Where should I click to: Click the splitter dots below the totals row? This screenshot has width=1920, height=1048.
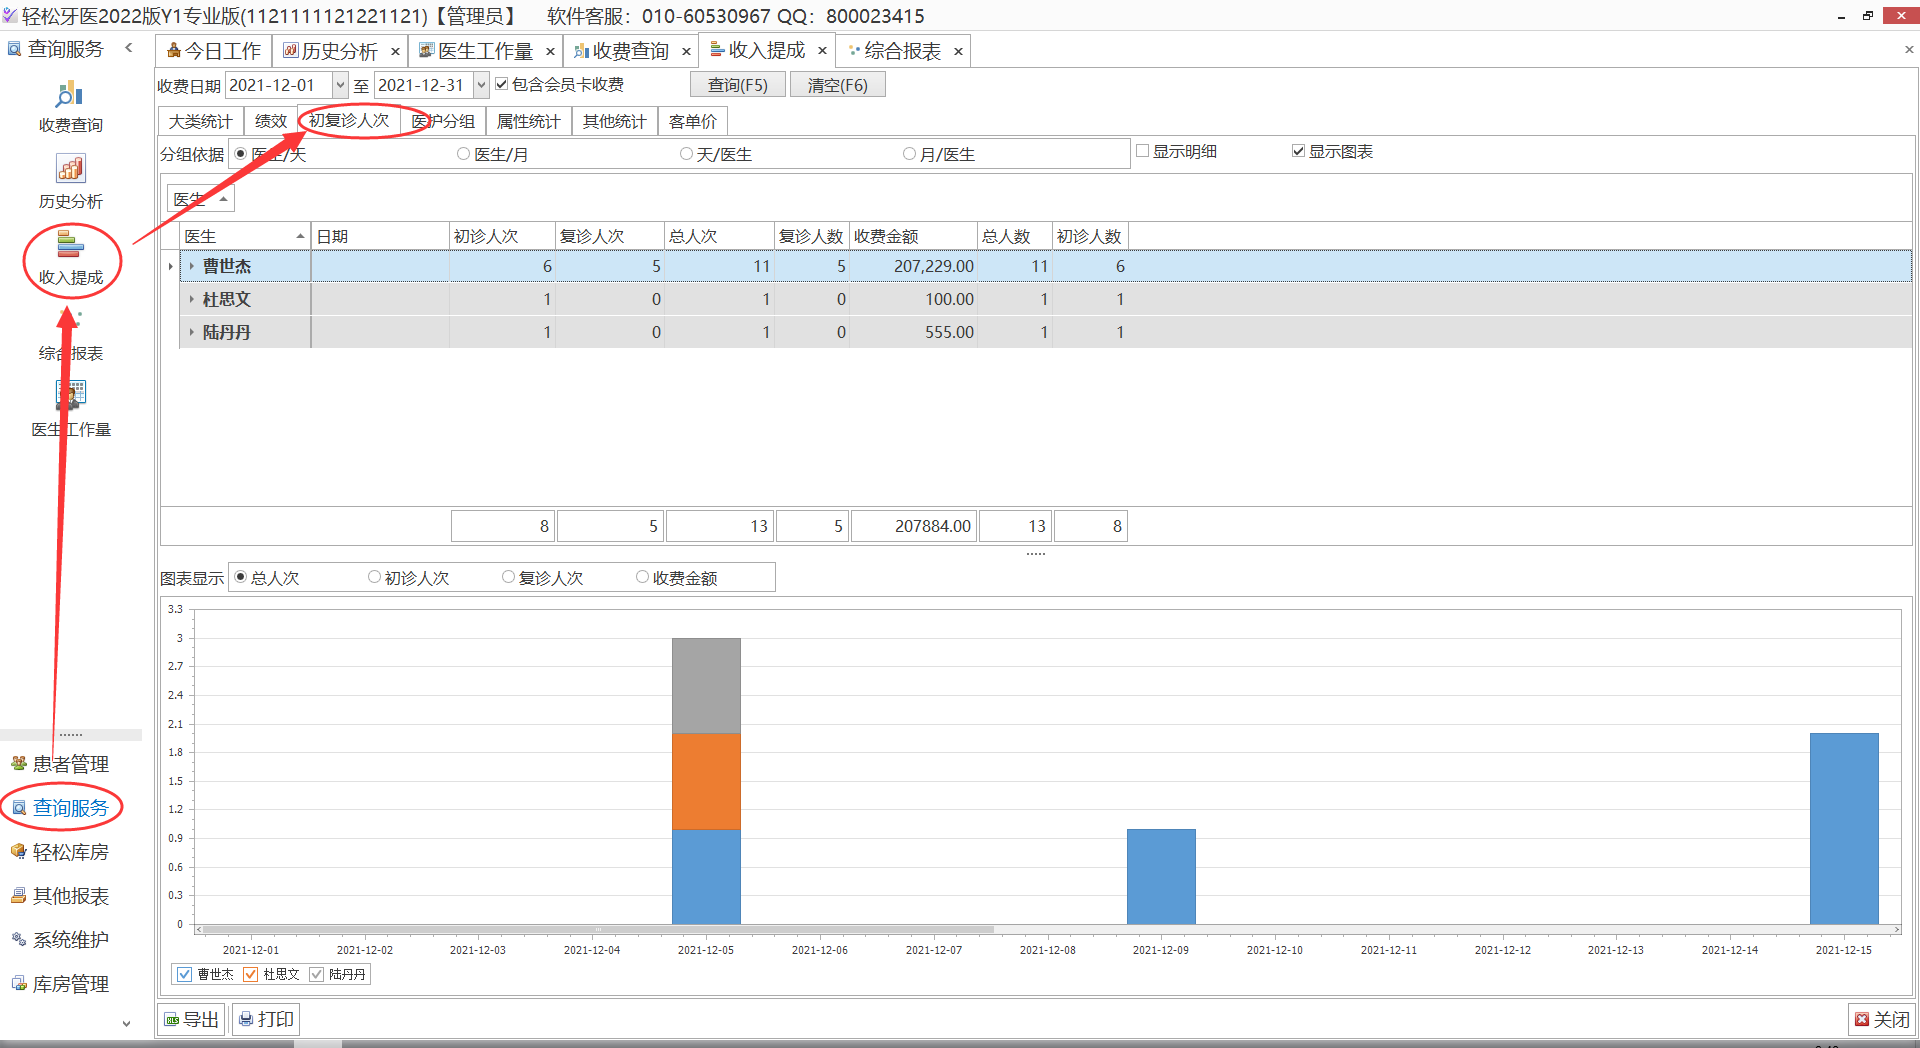tap(1036, 553)
